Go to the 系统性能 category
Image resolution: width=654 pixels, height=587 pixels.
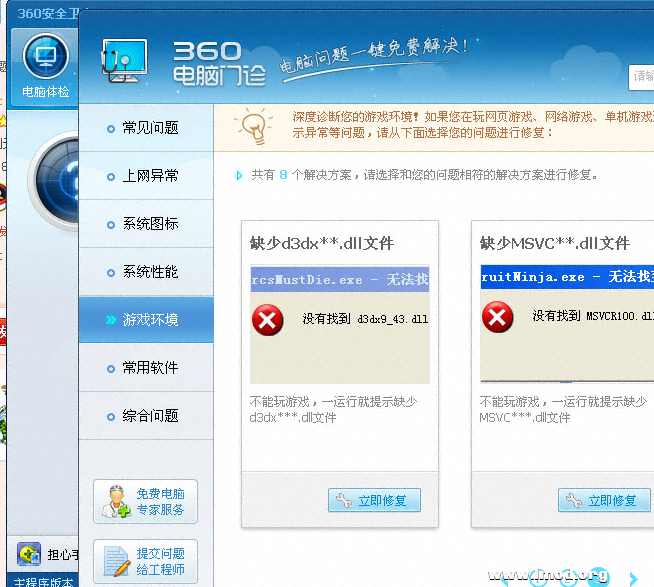click(x=146, y=272)
